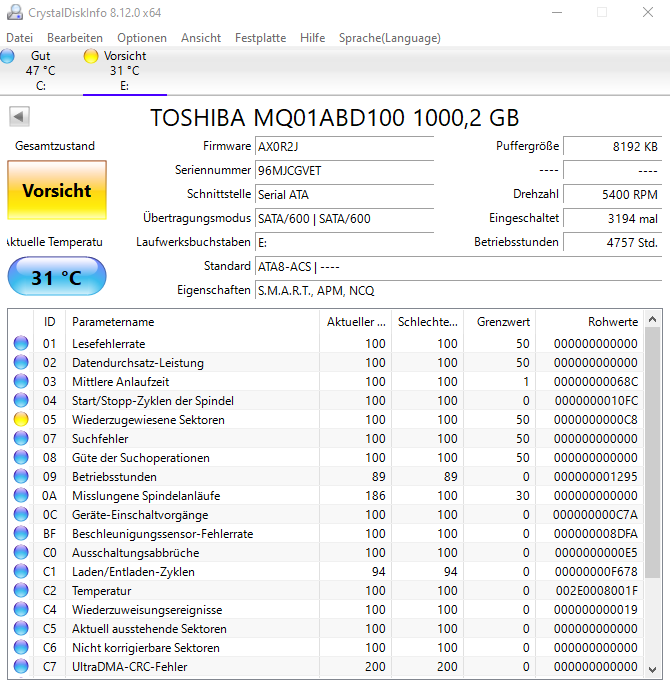Select the Vorsicht 31 °C E: disk tab

[125, 71]
